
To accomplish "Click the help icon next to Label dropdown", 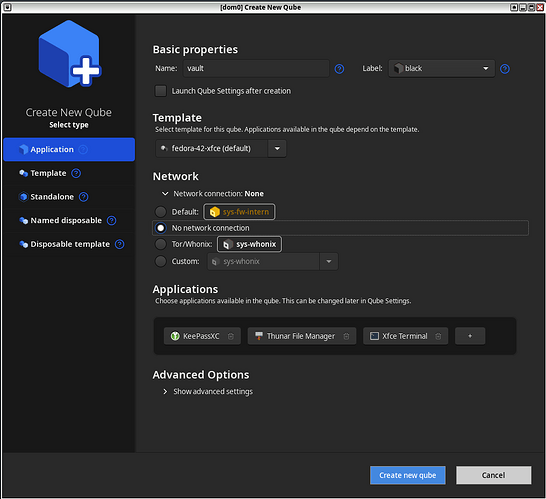I will coord(505,69).
